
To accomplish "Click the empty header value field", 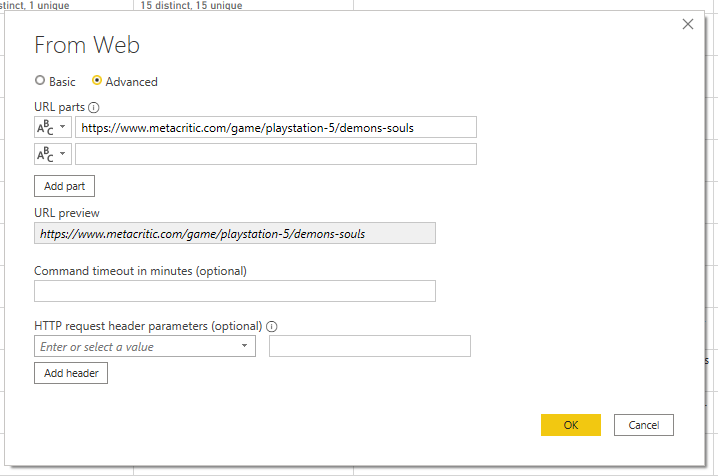I will [x=370, y=346].
